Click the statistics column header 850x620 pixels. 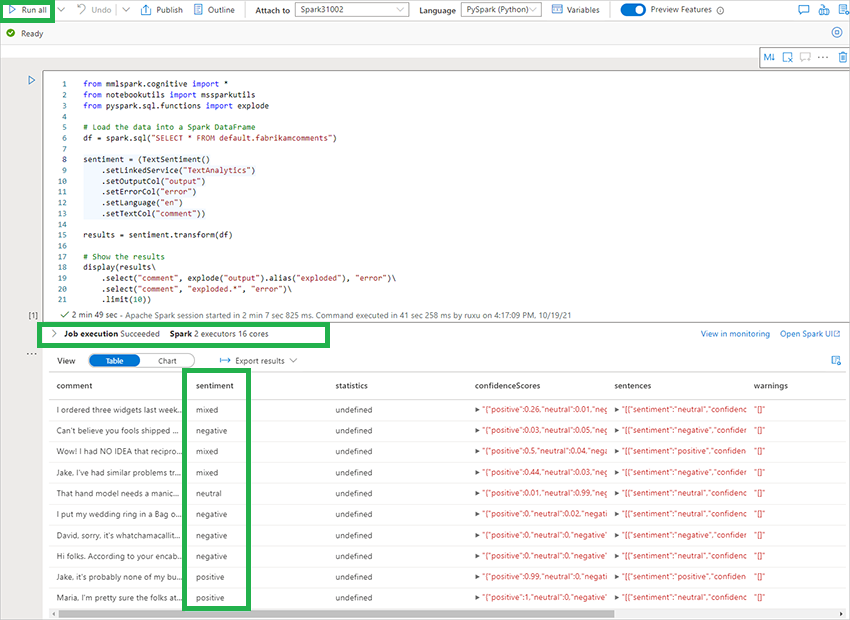[x=351, y=386]
